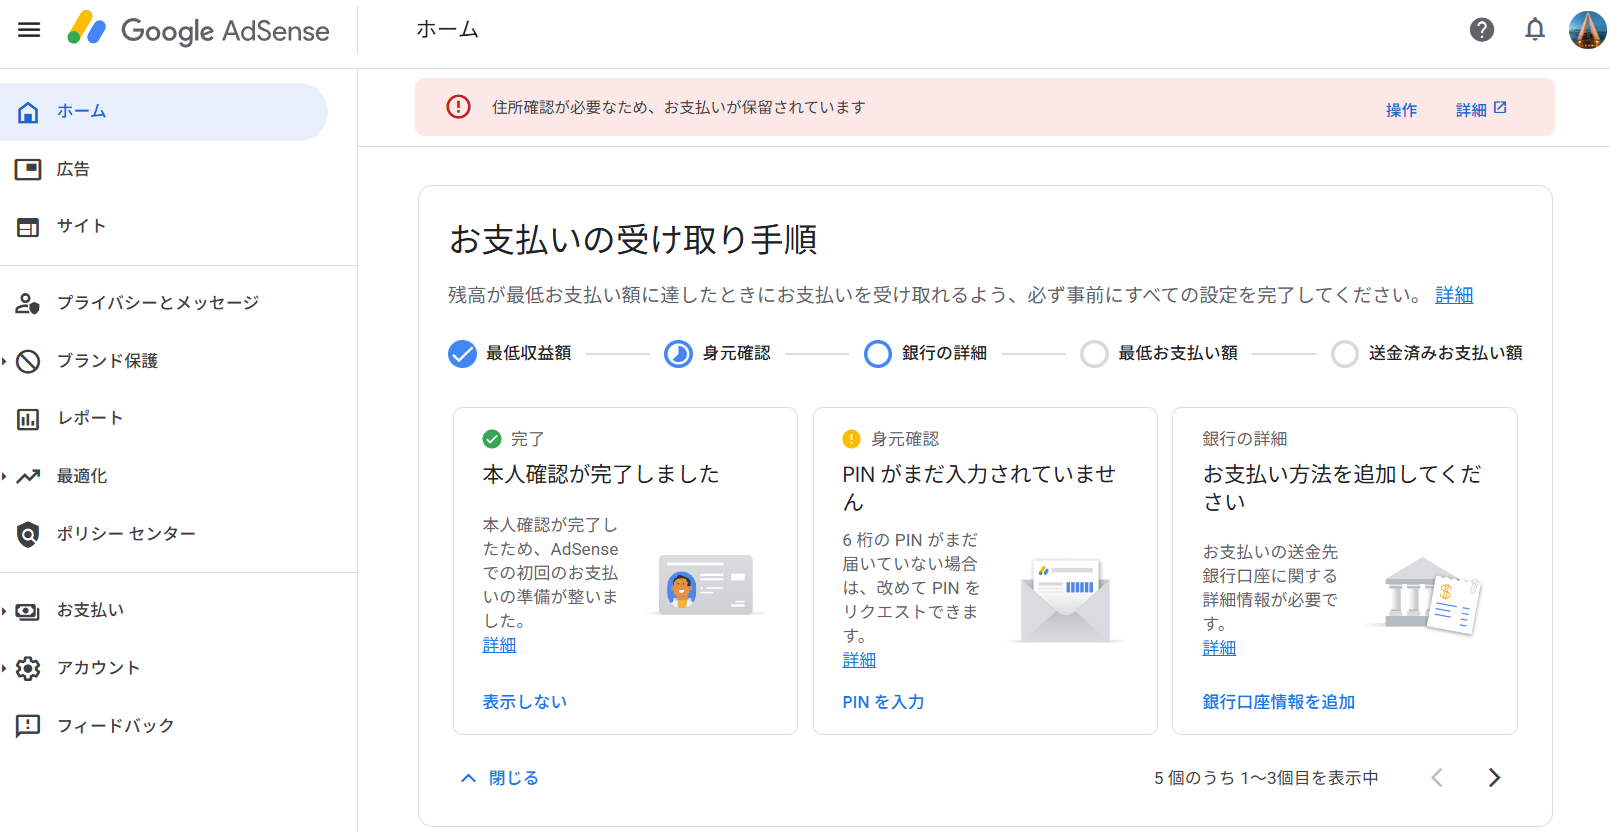Open ポリシー センター in the sidebar
Screen dimensions: 1610x832
coord(125,534)
